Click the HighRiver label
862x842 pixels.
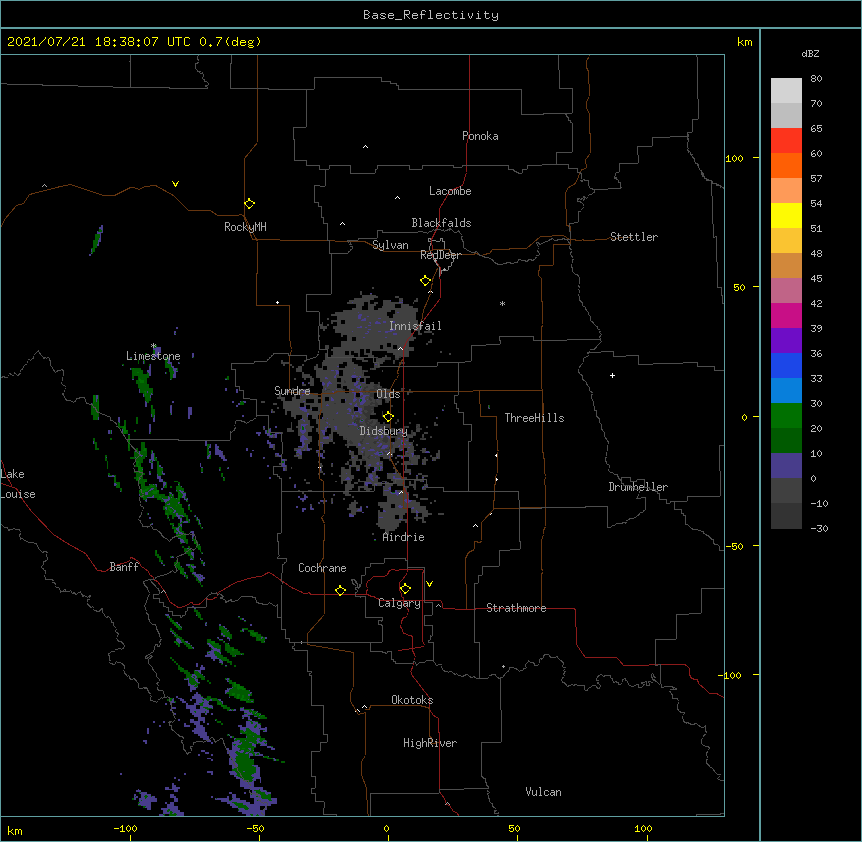tap(430, 743)
